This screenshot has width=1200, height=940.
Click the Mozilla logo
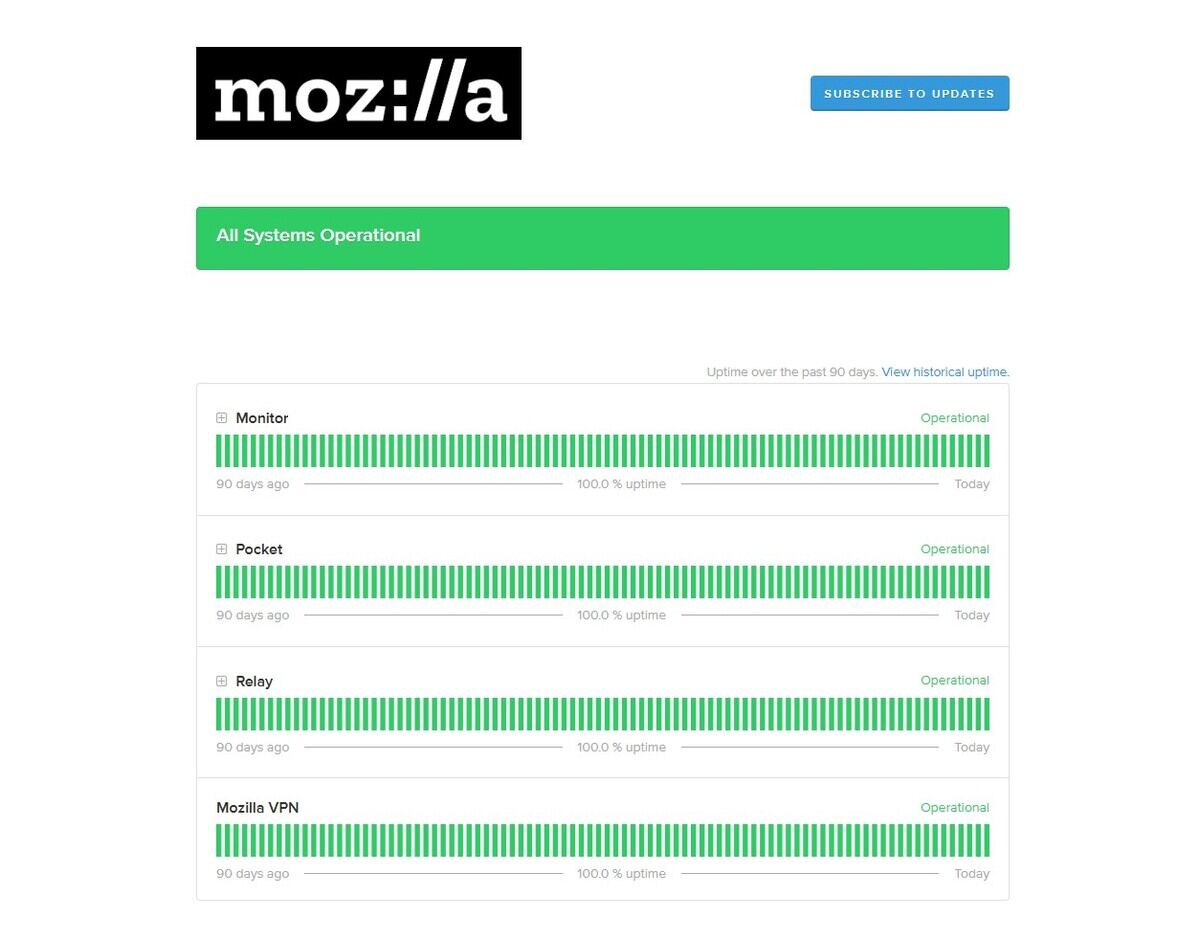tap(358, 93)
